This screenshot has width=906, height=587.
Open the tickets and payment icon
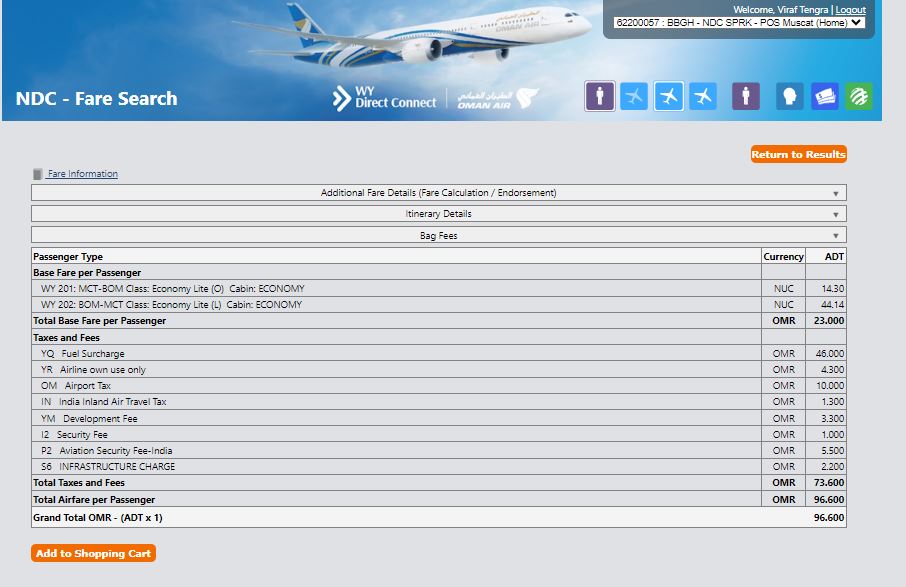[824, 96]
